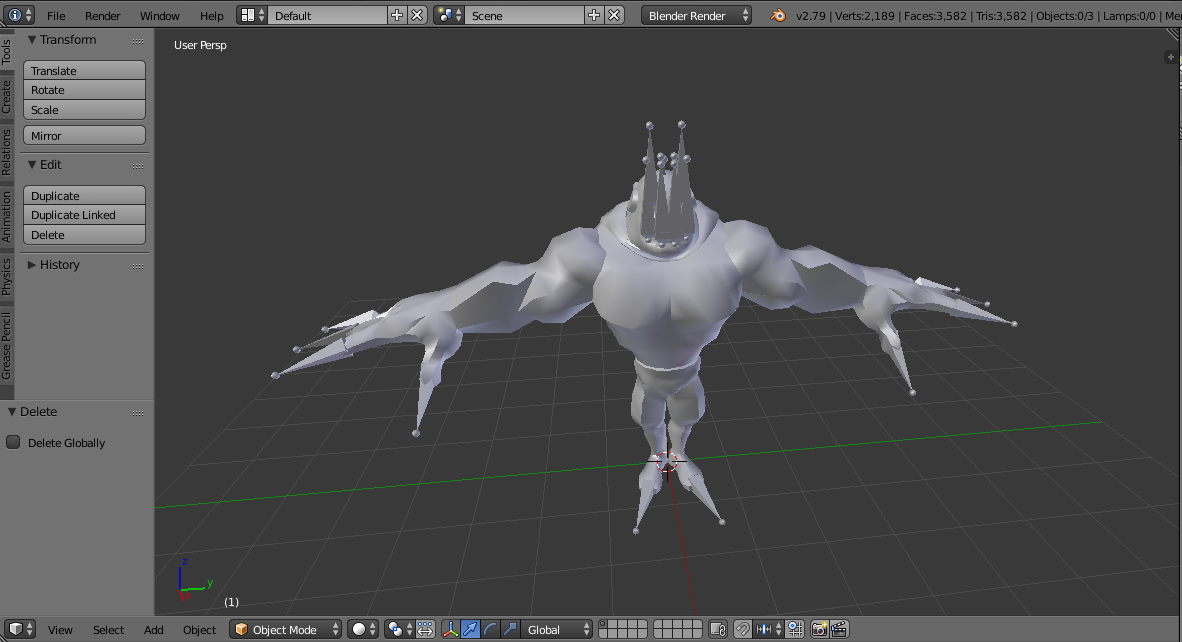The width and height of the screenshot is (1182, 642).
Task: Enable the Delete Globally checkbox
Action: (x=13, y=442)
